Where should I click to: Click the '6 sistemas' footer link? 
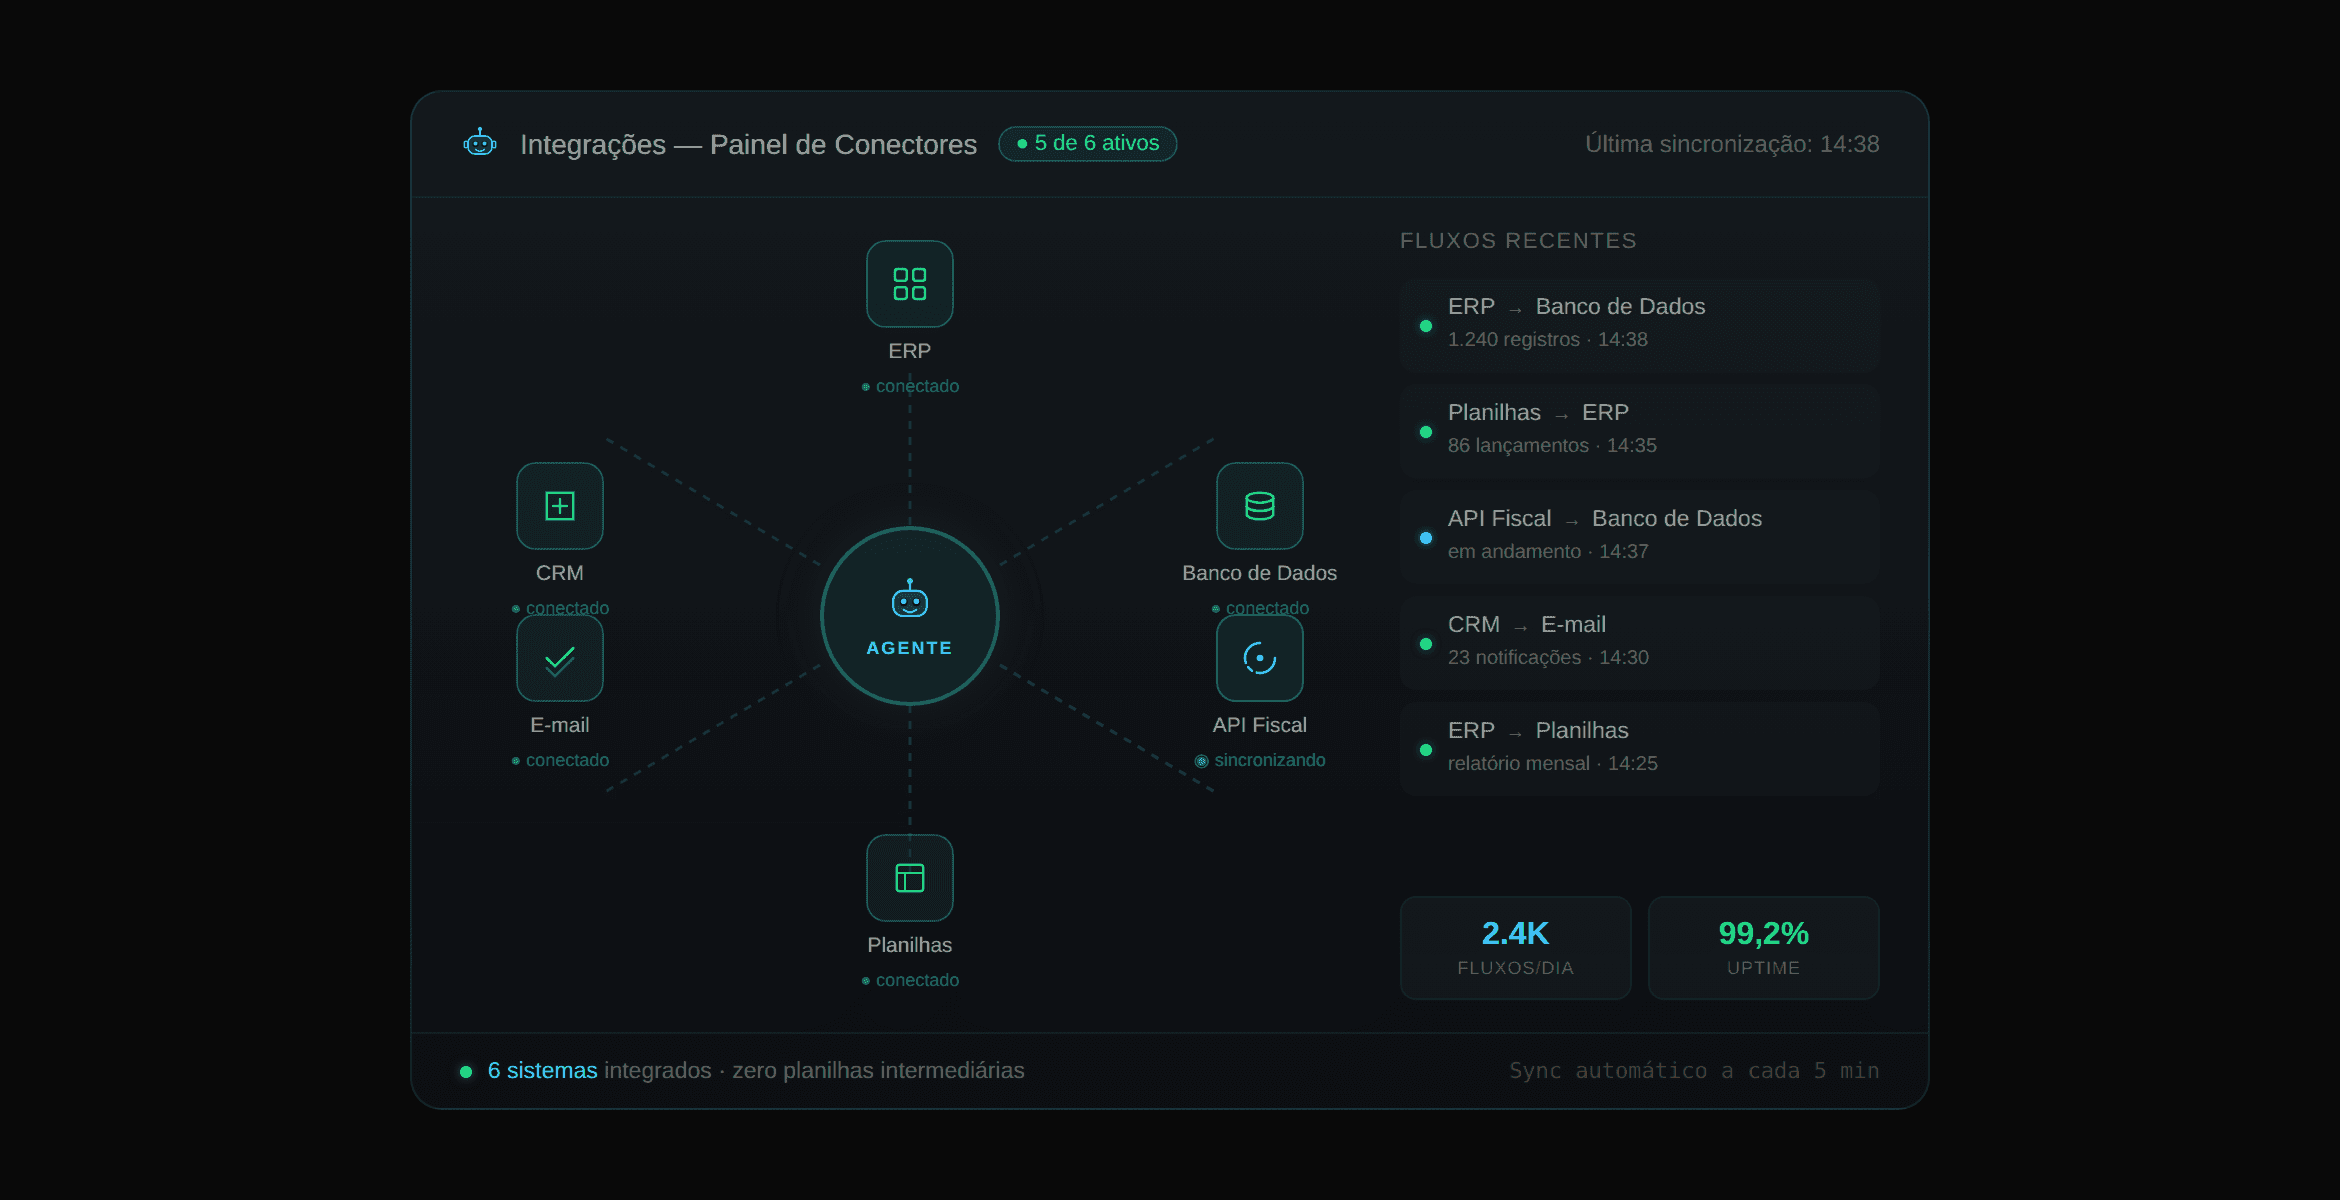tap(542, 1071)
